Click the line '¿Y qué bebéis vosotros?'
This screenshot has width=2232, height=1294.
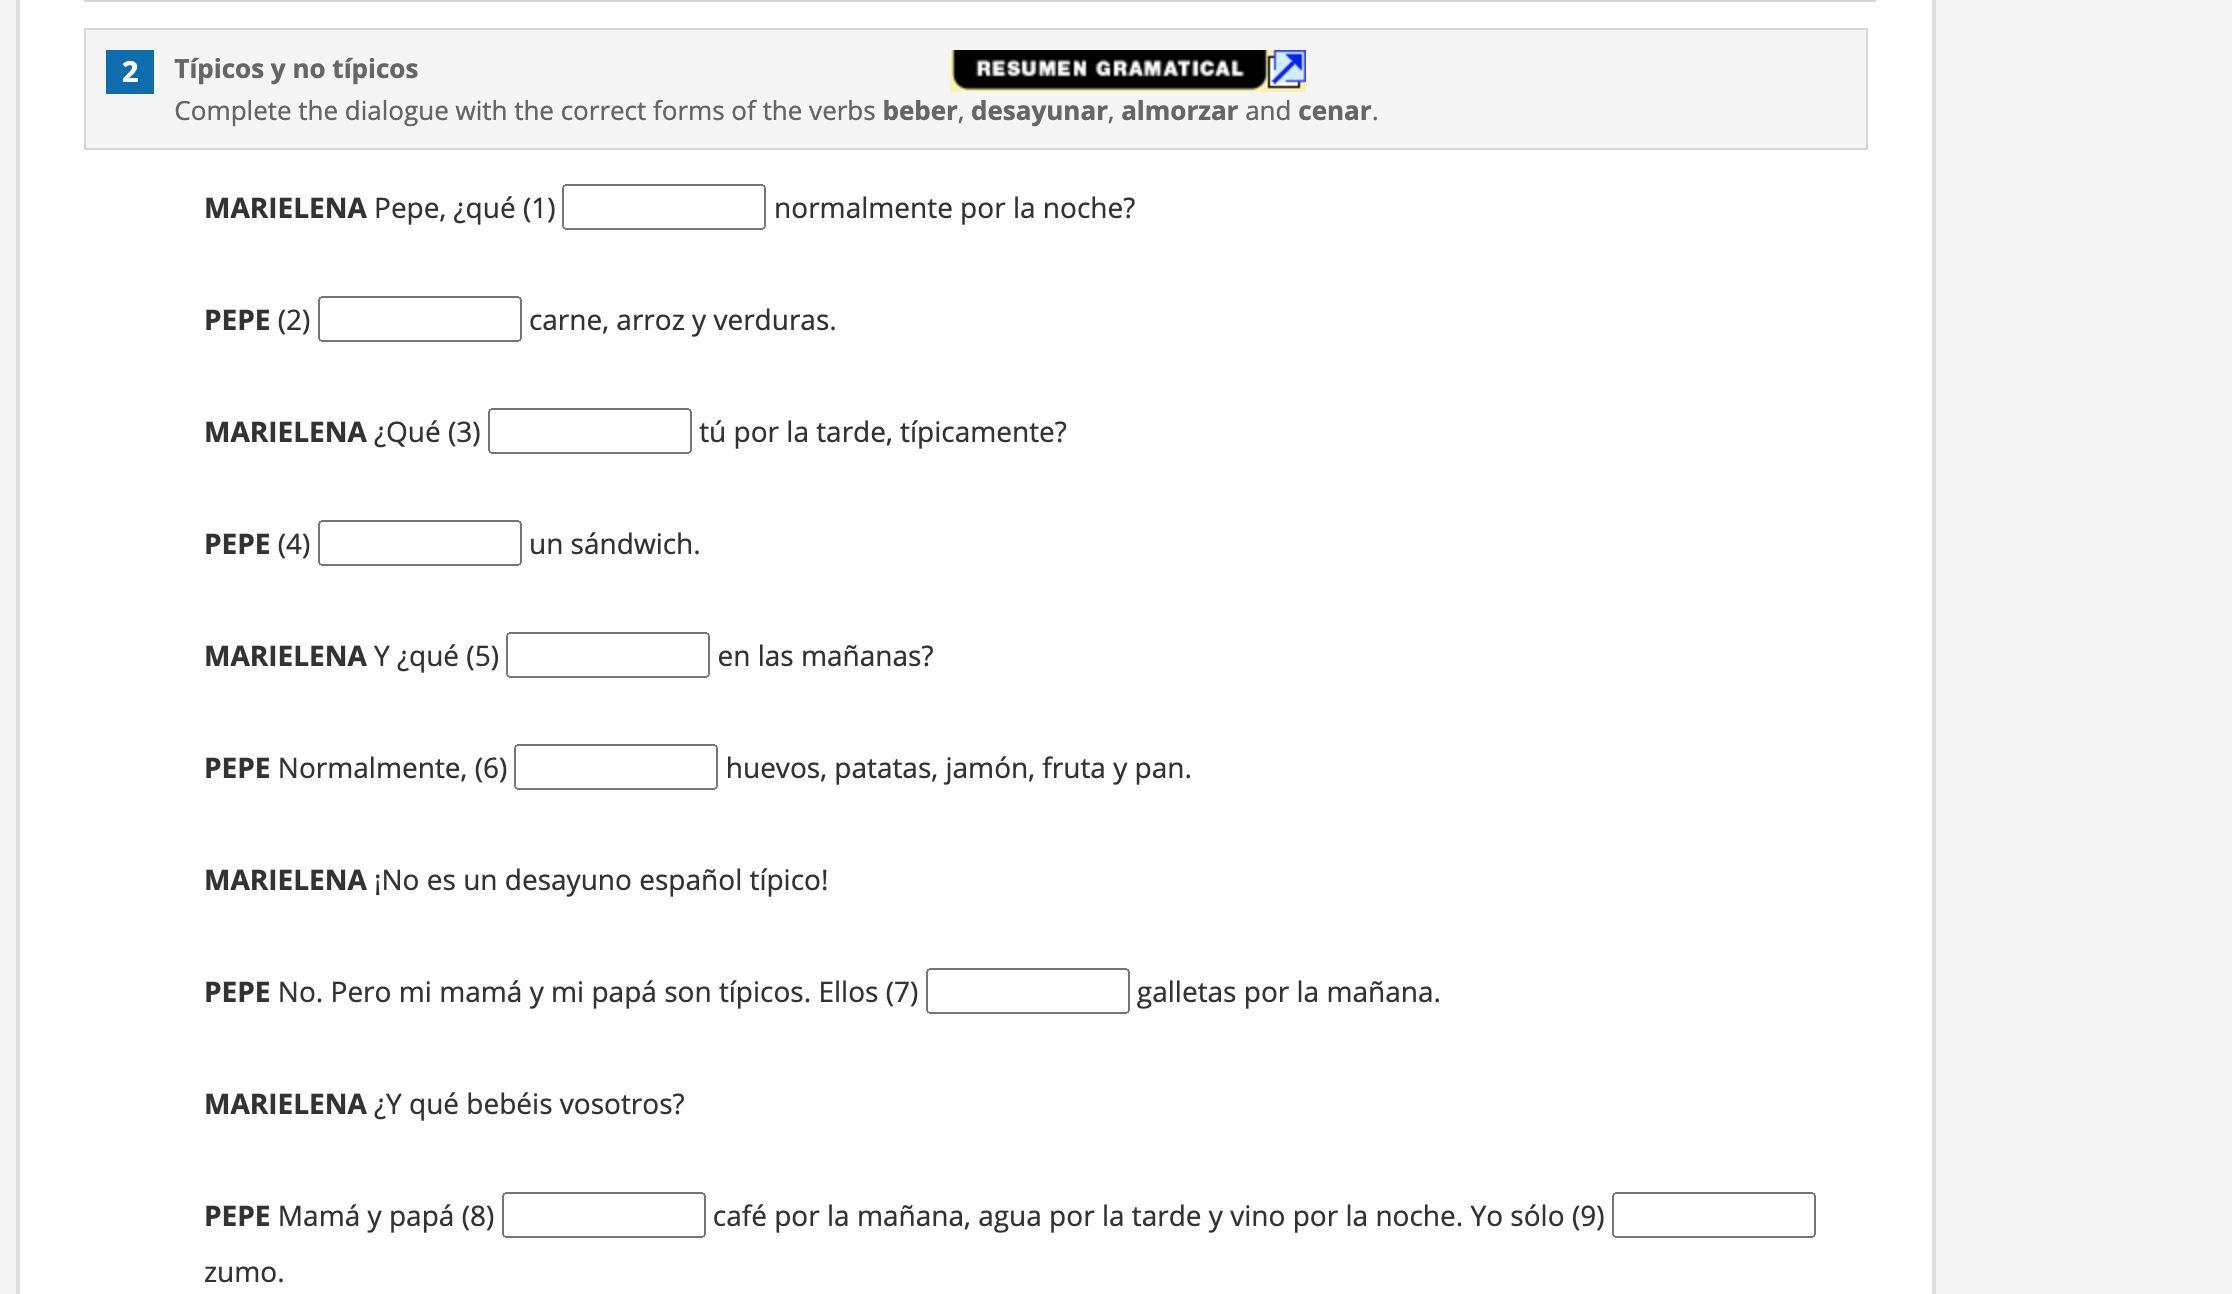[528, 1104]
